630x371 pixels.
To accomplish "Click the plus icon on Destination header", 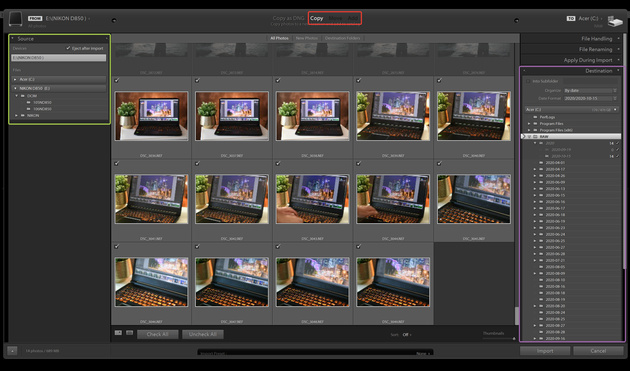I will click(x=524, y=71).
